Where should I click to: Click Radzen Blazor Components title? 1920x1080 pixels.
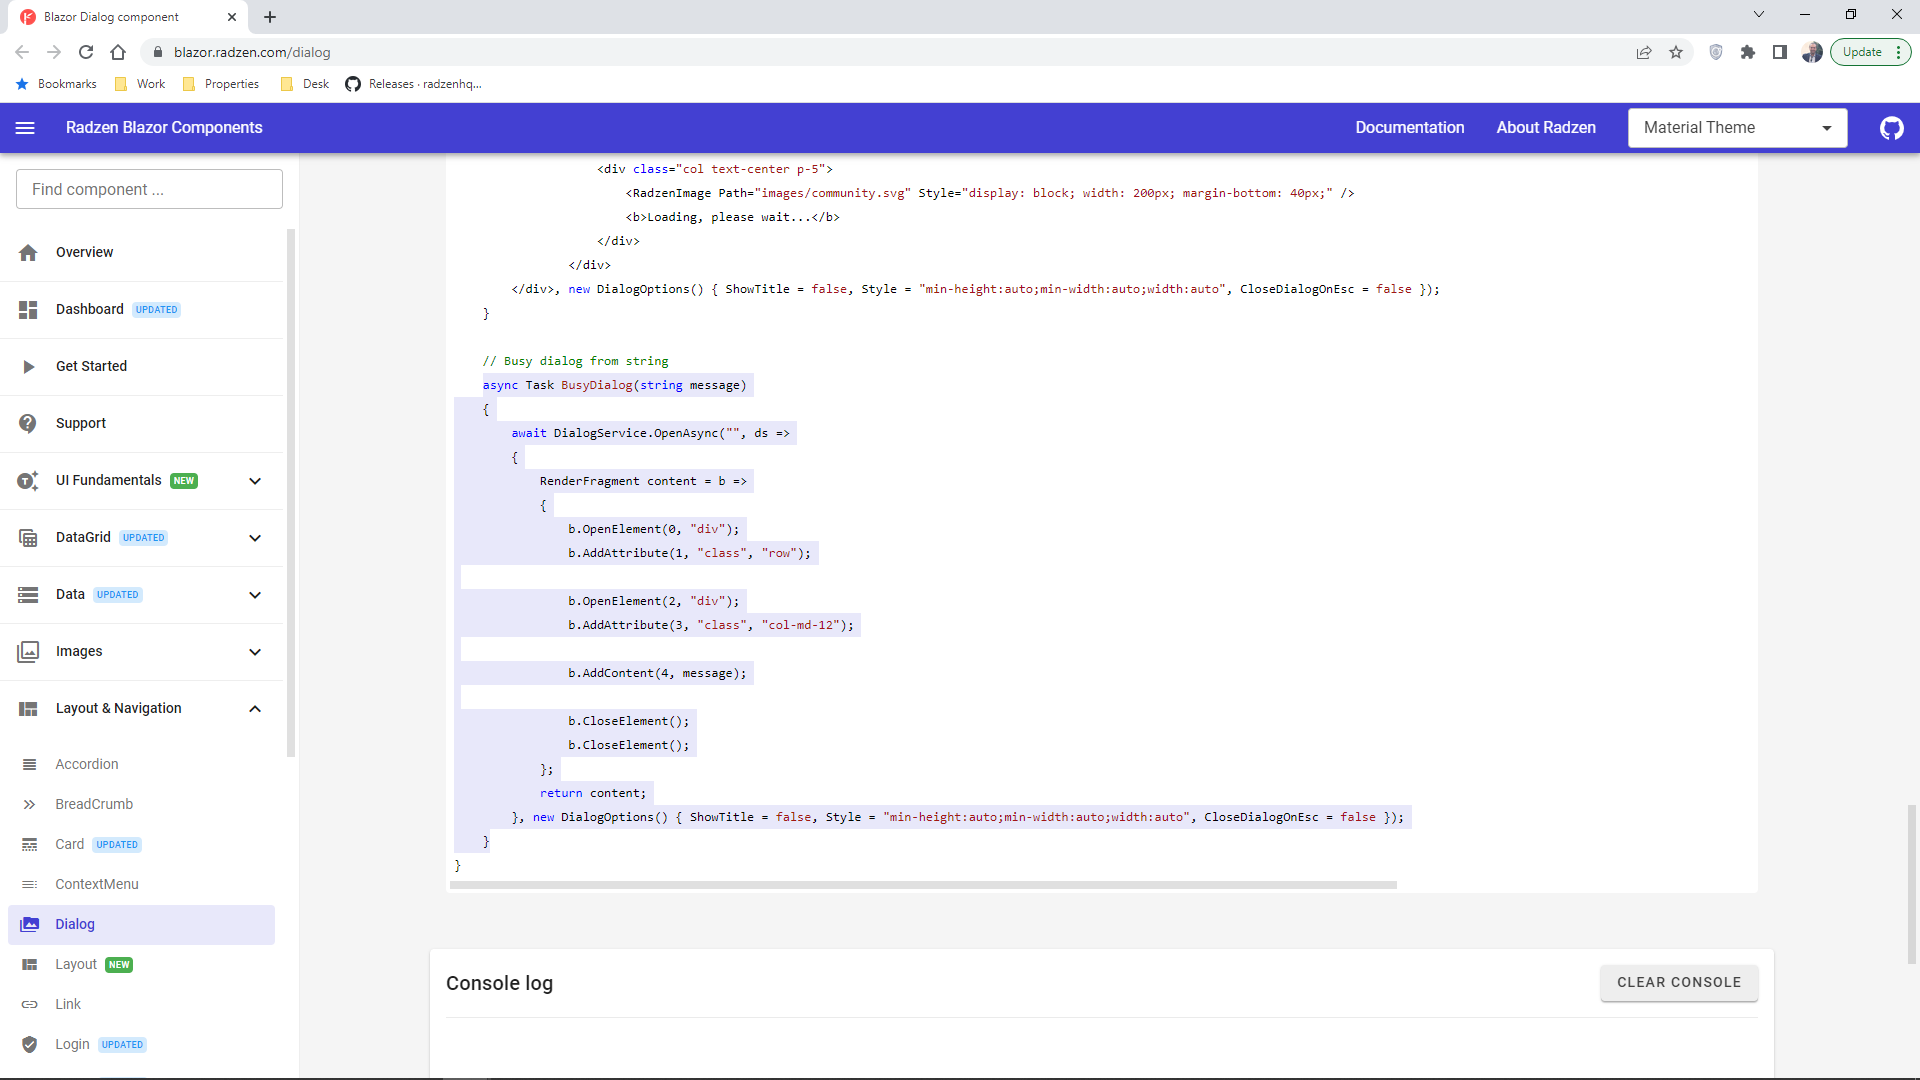coord(164,128)
